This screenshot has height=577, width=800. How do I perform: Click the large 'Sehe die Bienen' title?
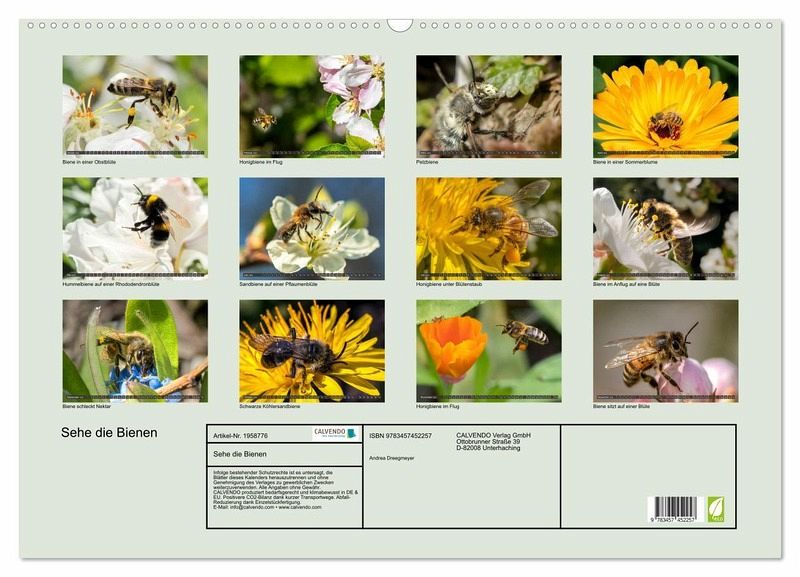coord(109,433)
